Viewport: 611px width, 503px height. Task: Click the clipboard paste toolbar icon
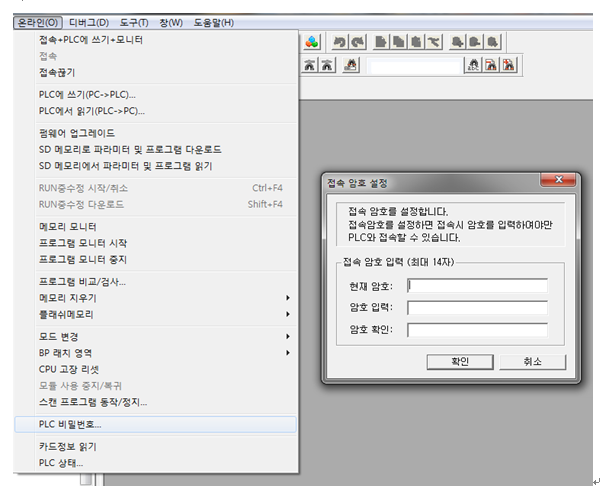(x=416, y=42)
